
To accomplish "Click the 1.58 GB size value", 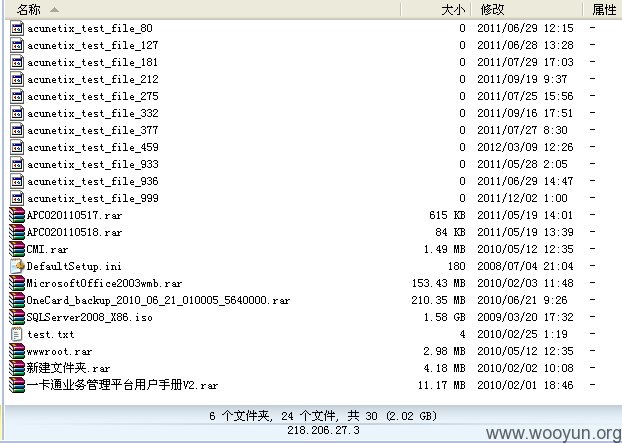I will 445,317.
